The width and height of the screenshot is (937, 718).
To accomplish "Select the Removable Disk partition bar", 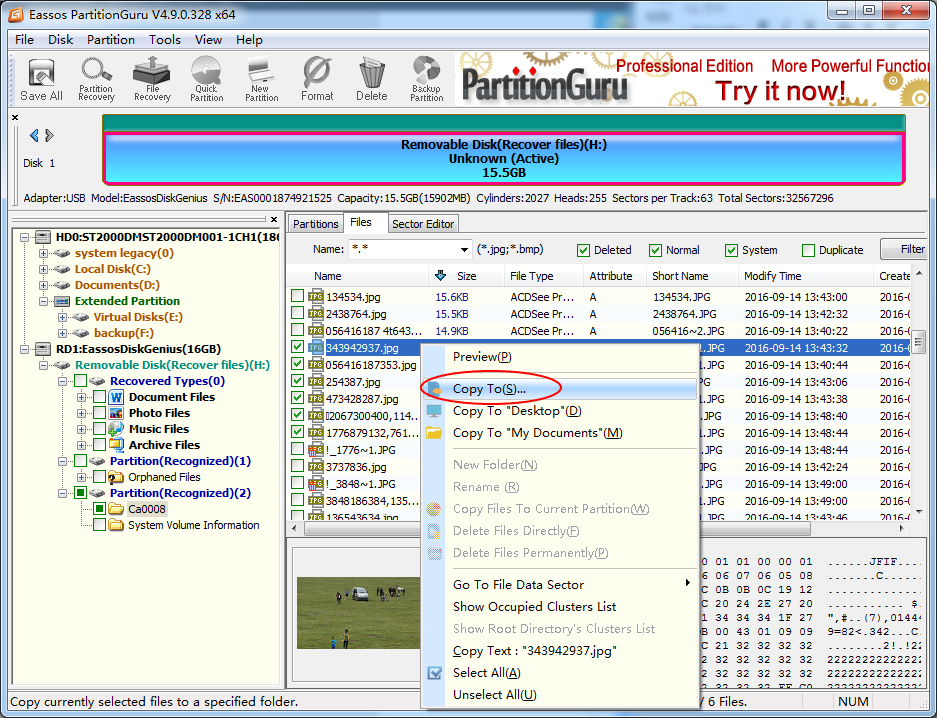I will (x=504, y=159).
